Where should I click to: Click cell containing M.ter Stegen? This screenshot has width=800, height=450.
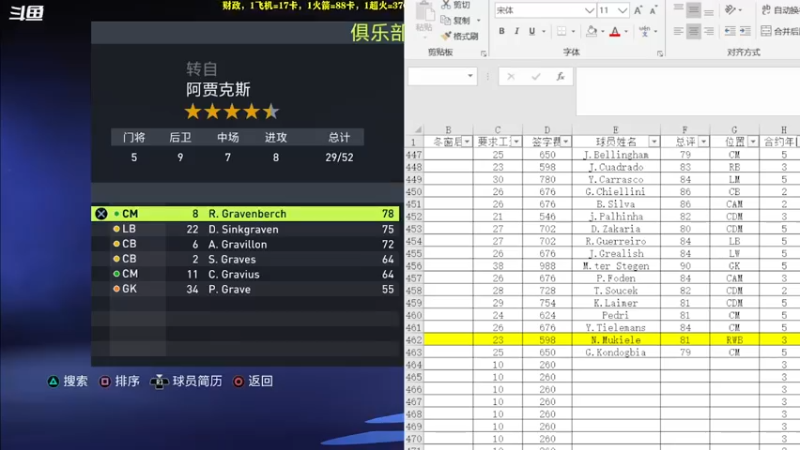coord(616,266)
